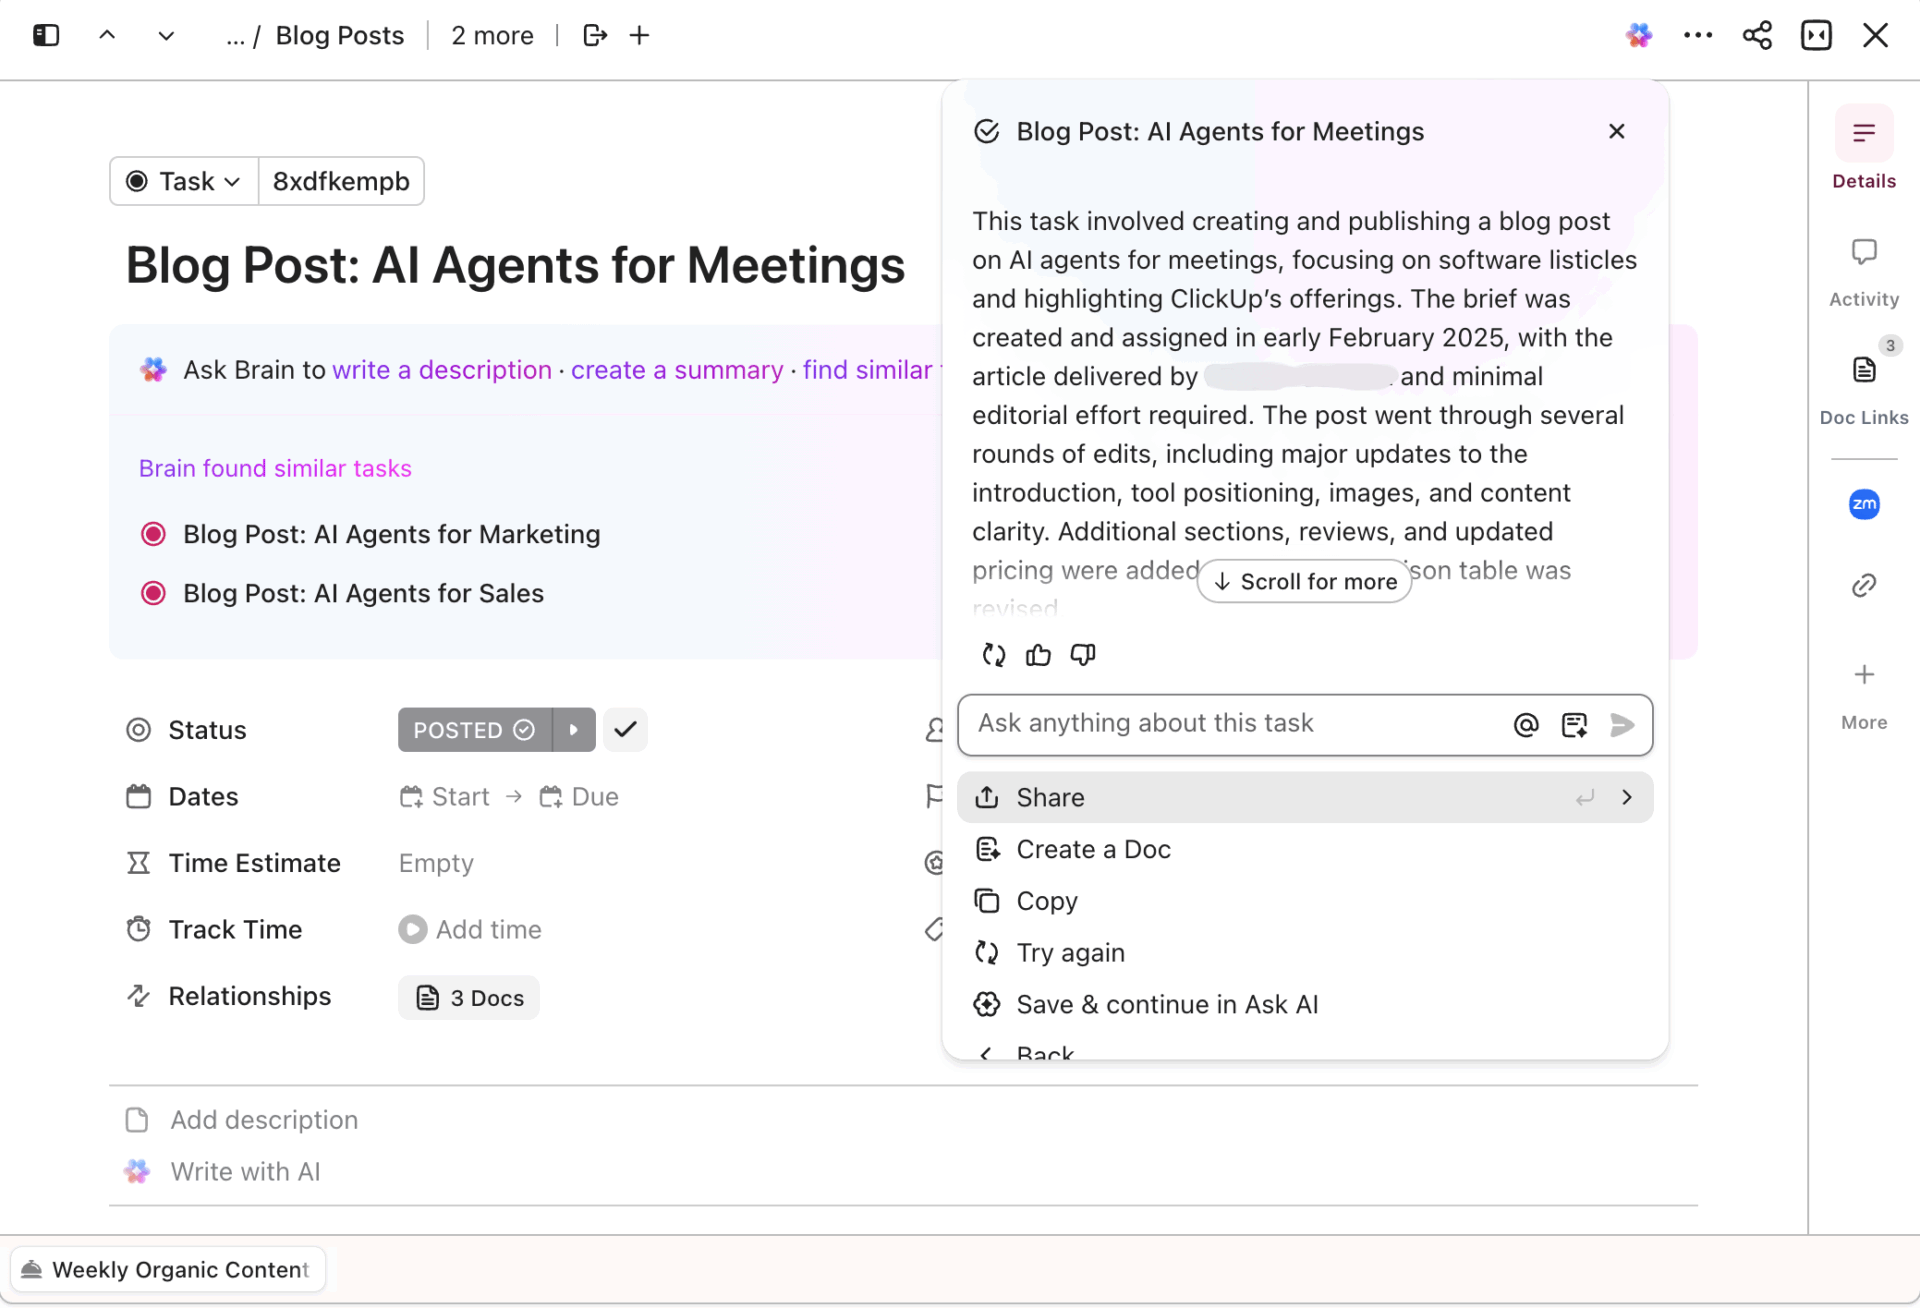The height and width of the screenshot is (1308, 1920).
Task: Open the Task type dropdown
Action: [x=183, y=181]
